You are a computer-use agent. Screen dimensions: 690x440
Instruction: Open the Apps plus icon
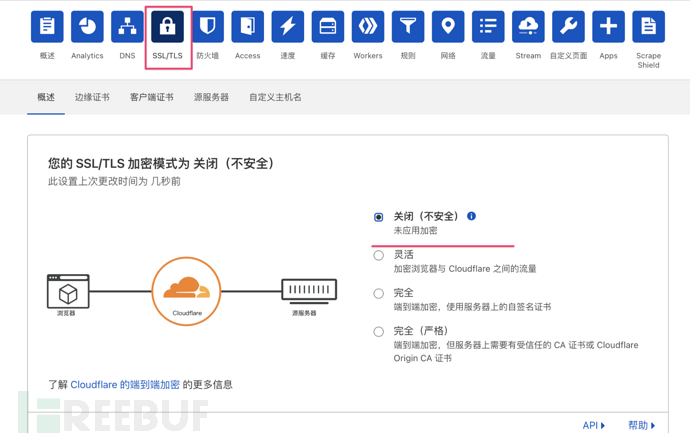pos(608,27)
